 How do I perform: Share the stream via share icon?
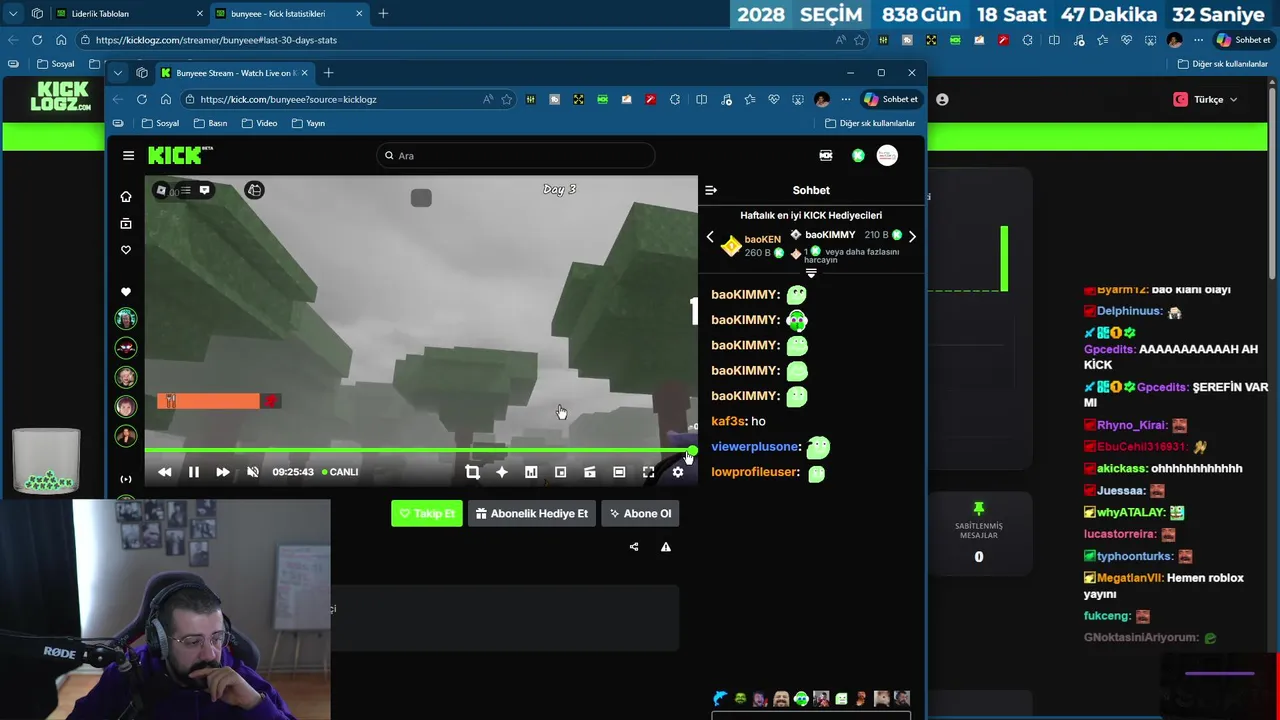(634, 547)
